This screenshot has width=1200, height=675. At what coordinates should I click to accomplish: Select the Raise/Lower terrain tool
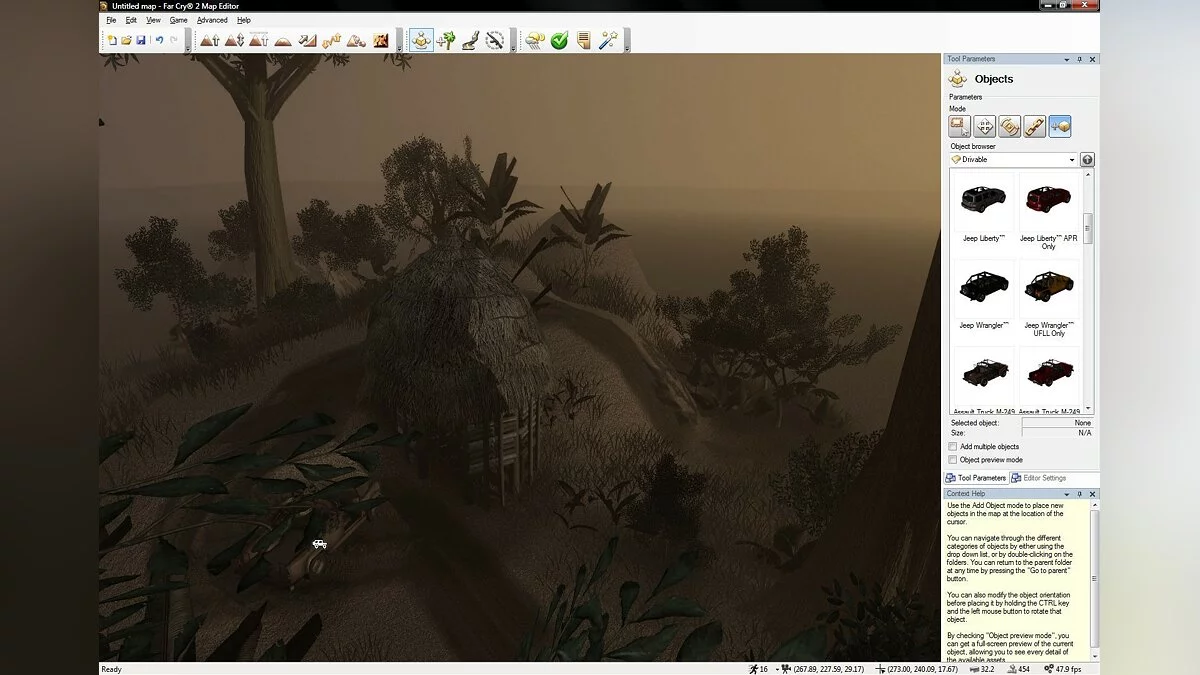point(234,40)
